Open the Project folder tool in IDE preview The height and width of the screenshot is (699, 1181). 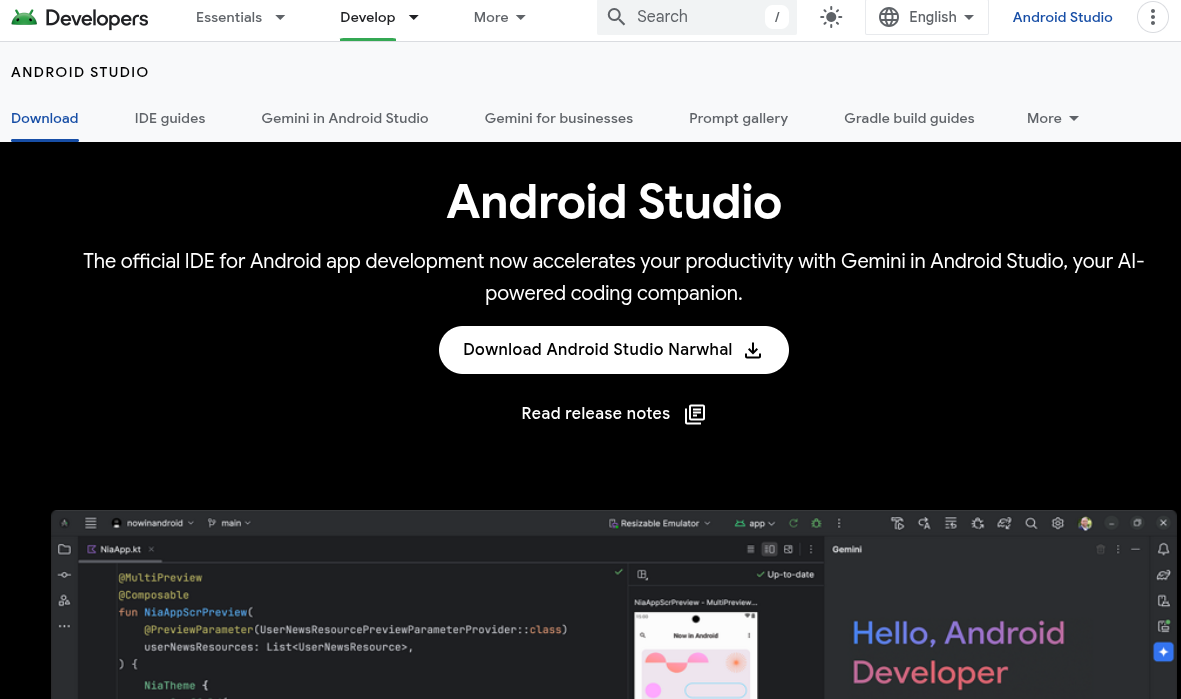tap(64, 549)
